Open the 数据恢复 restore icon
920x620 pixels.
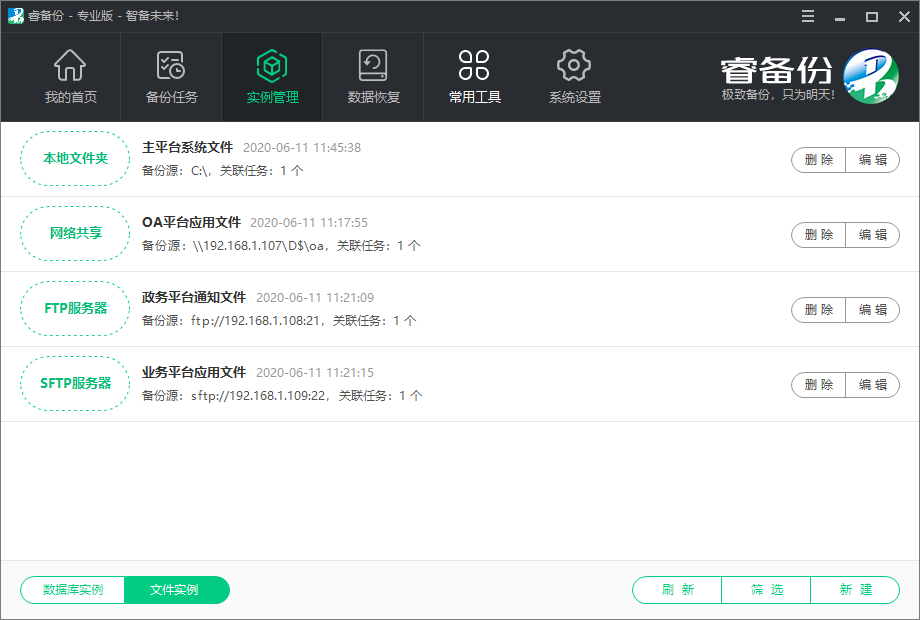(x=373, y=67)
